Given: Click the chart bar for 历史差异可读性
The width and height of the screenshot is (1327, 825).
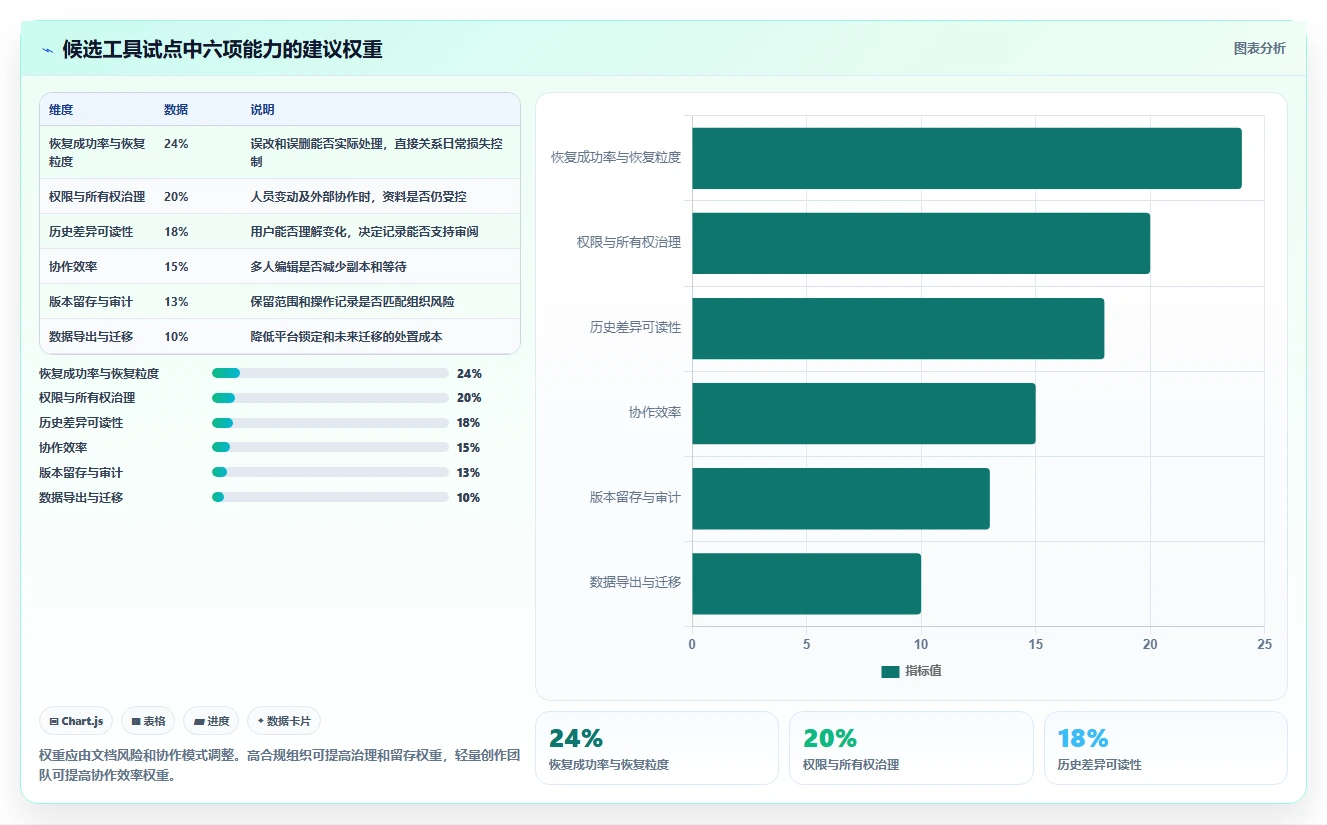Looking at the screenshot, I should point(898,328).
